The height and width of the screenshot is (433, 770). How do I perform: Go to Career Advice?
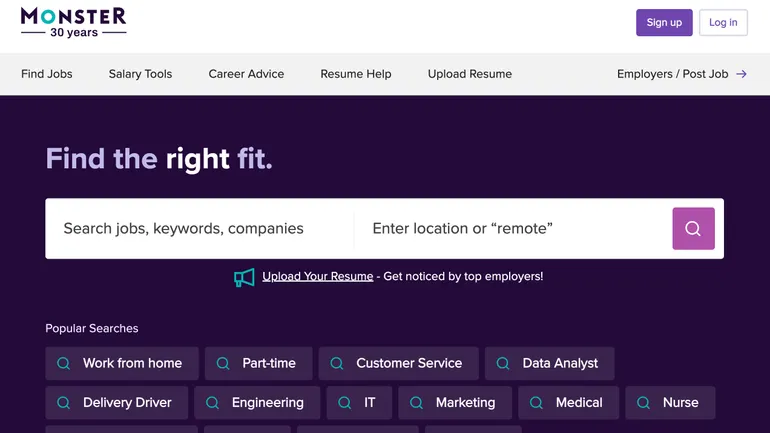[246, 74]
